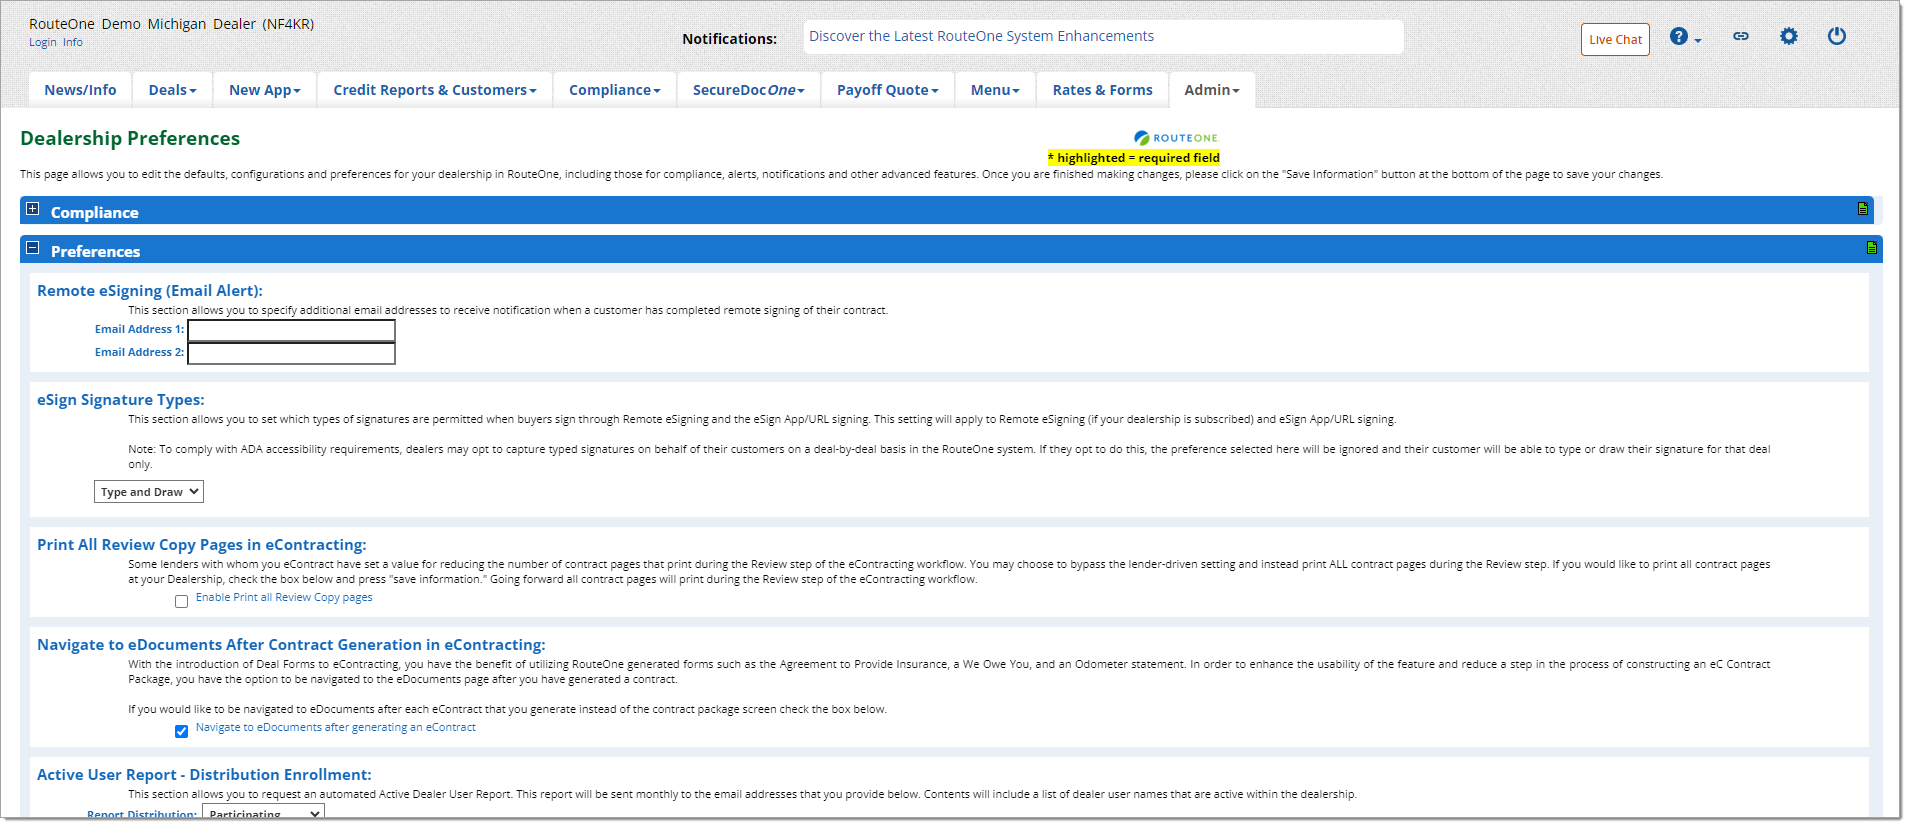Click the power logout icon
This screenshot has width=1907, height=825.
tap(1837, 36)
